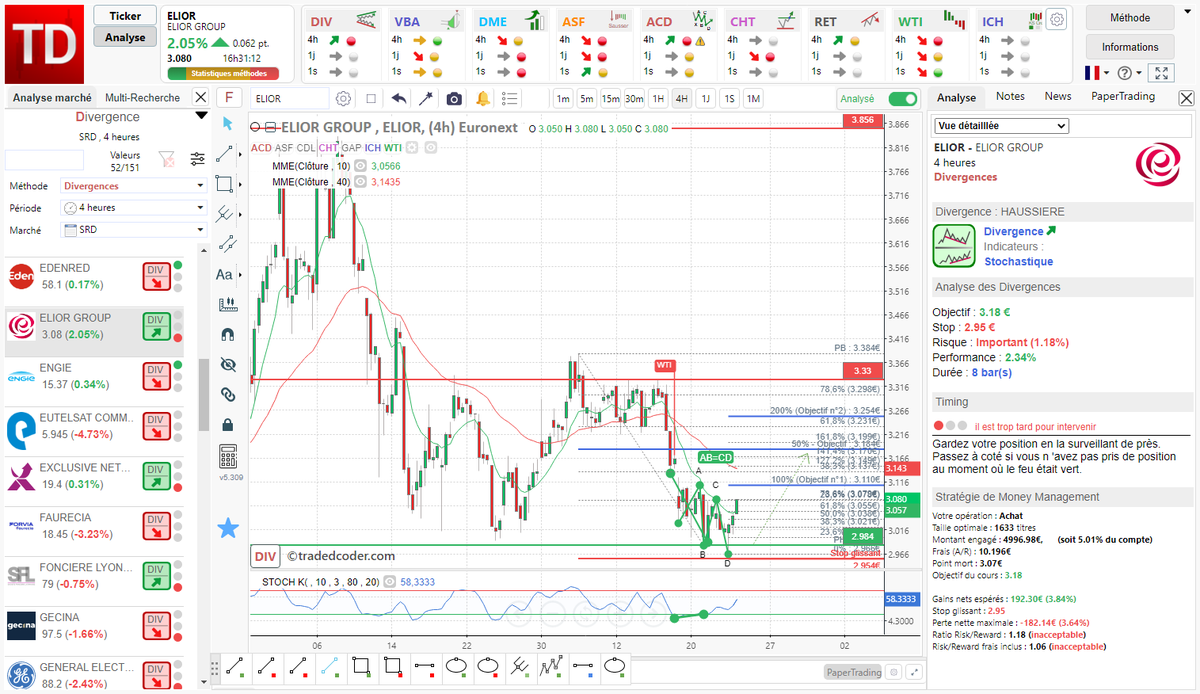Toggle visibility of STOCH K indicator
Image resolution: width=1200 pixels, height=694 pixels.
coord(389,580)
